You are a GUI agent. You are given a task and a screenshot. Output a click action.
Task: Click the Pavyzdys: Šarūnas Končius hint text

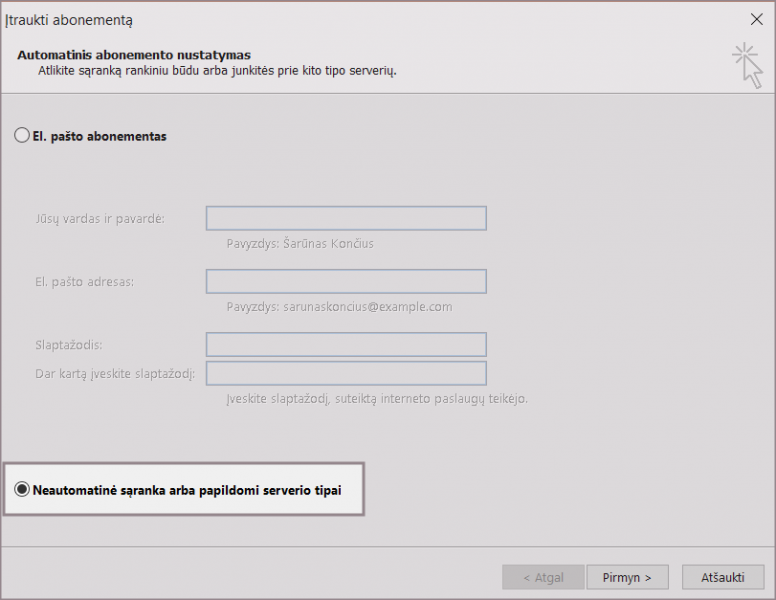[x=300, y=243]
